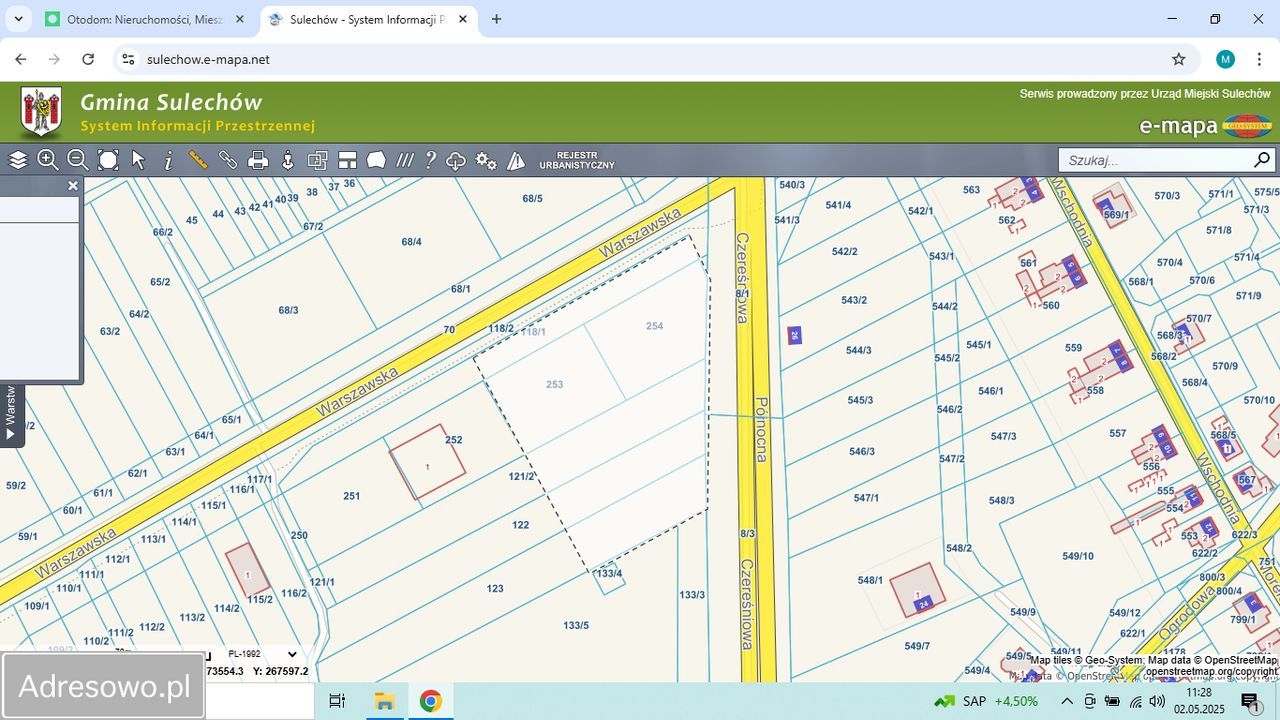Screen dimensions: 1280x720
Task: Open Rejestr Urbanistyczny
Action: click(577, 160)
